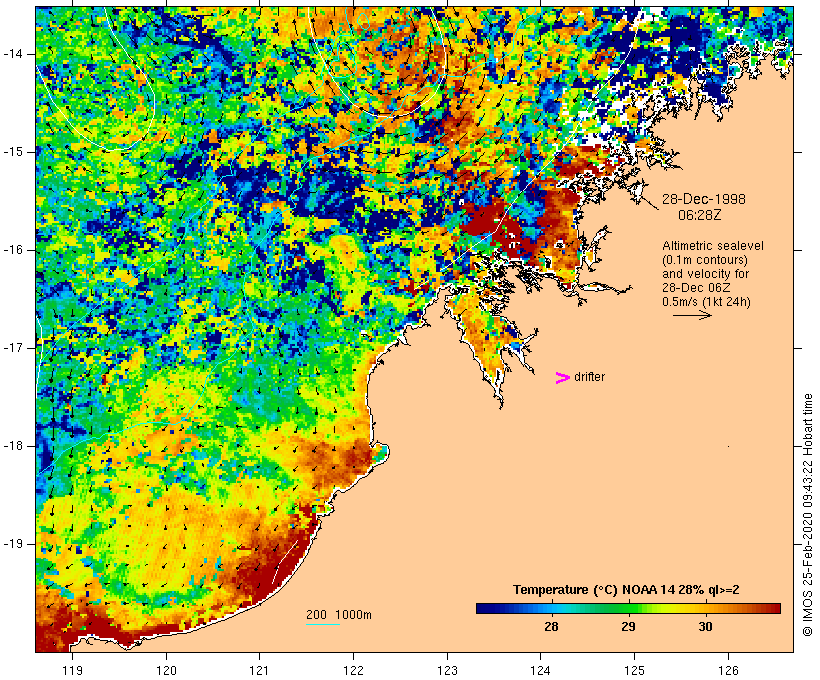The image size is (820, 680).
Task: Click the longitude label 124
Action: click(541, 670)
